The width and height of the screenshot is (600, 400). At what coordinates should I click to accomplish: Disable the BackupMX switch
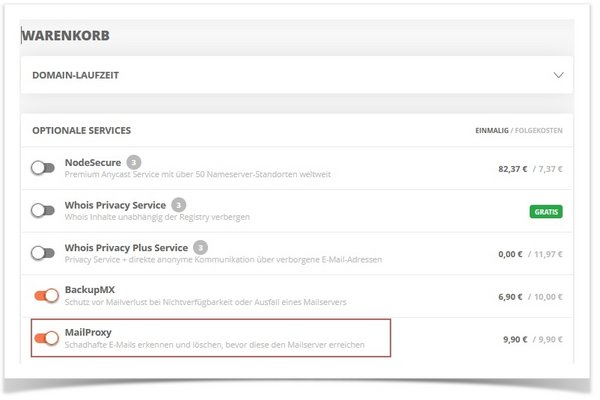pos(46,296)
